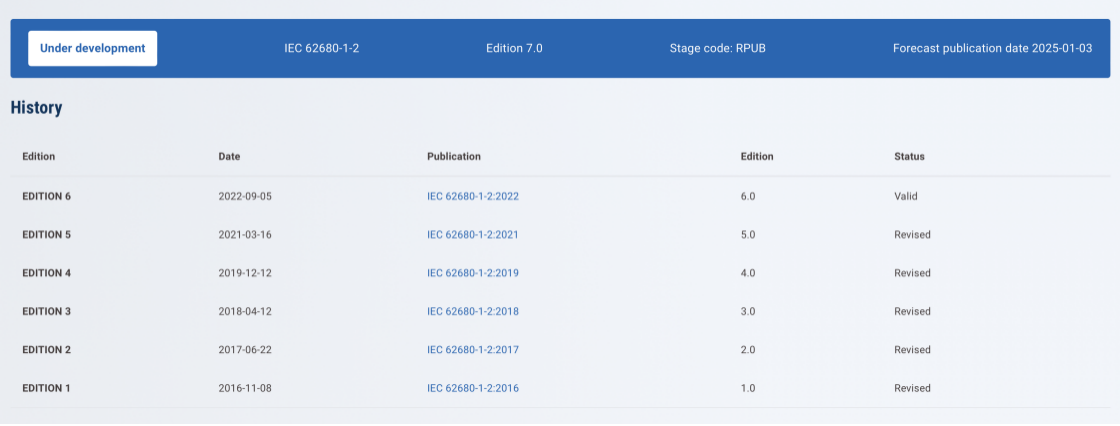Follow the IEC 62680-1-2:2018 publication link

point(472,311)
